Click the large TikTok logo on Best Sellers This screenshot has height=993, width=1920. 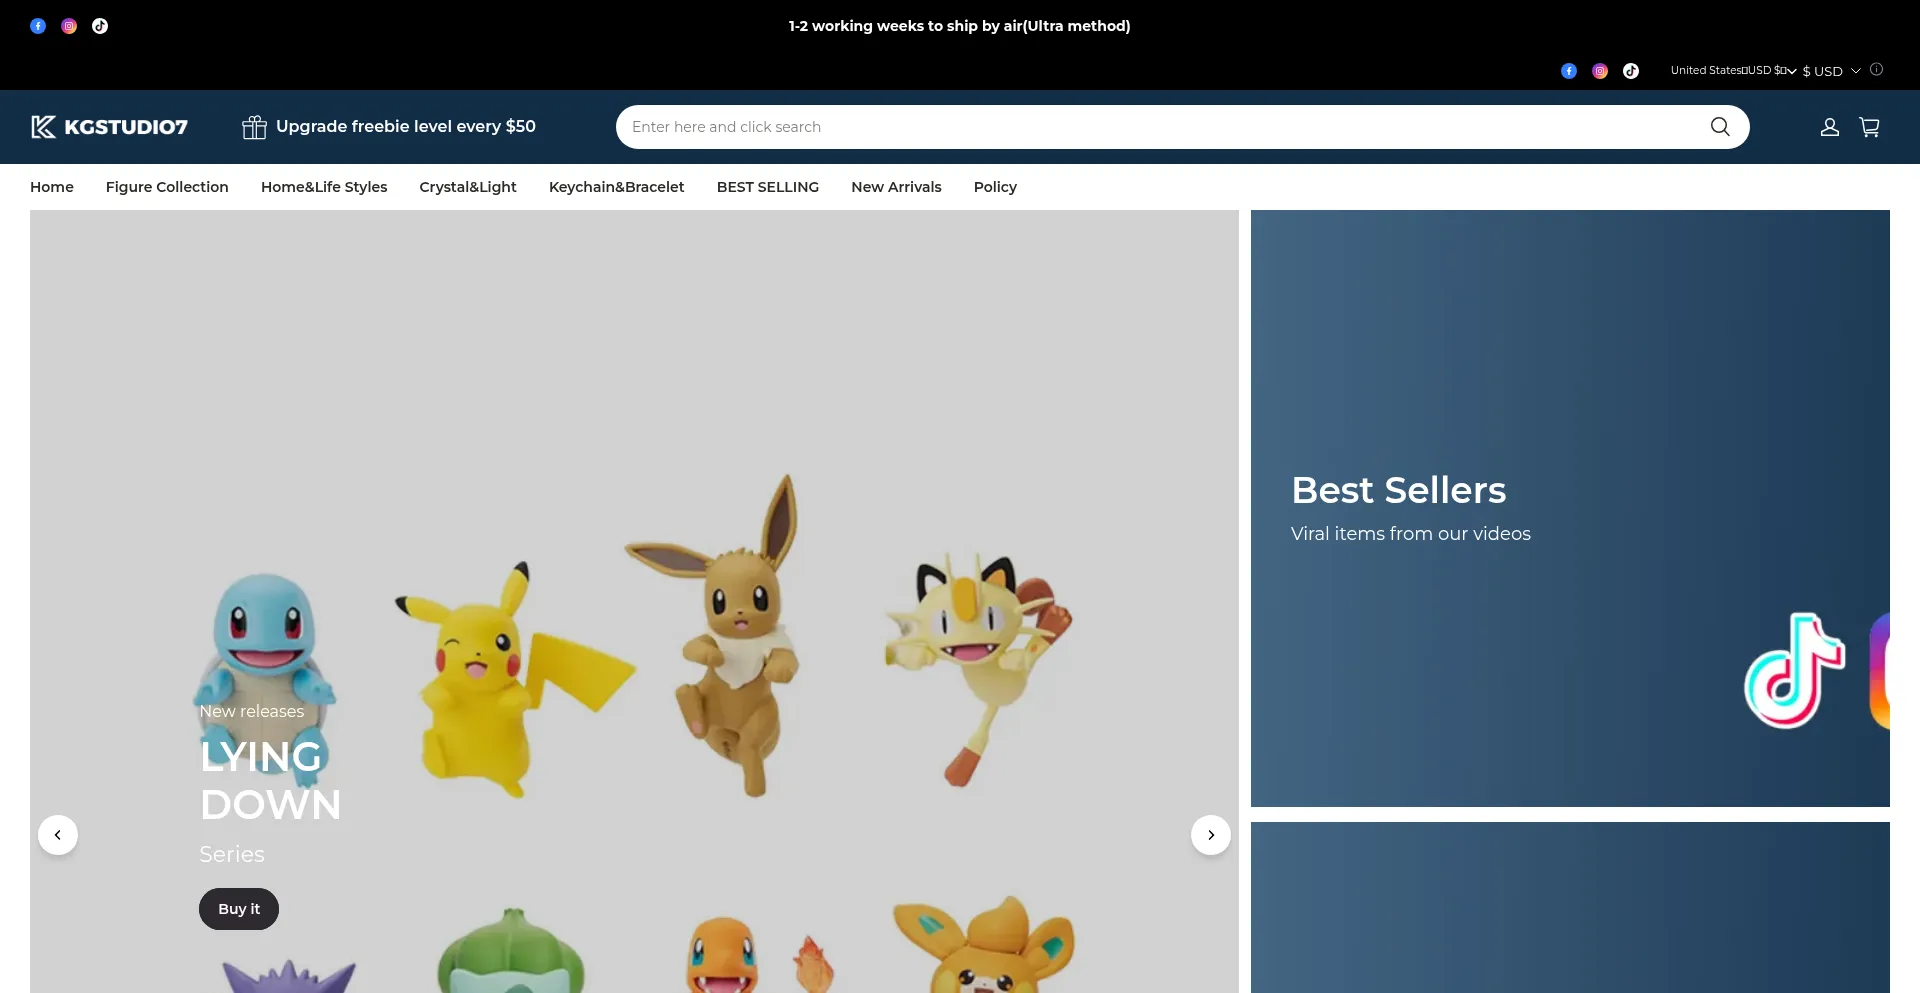point(1795,670)
